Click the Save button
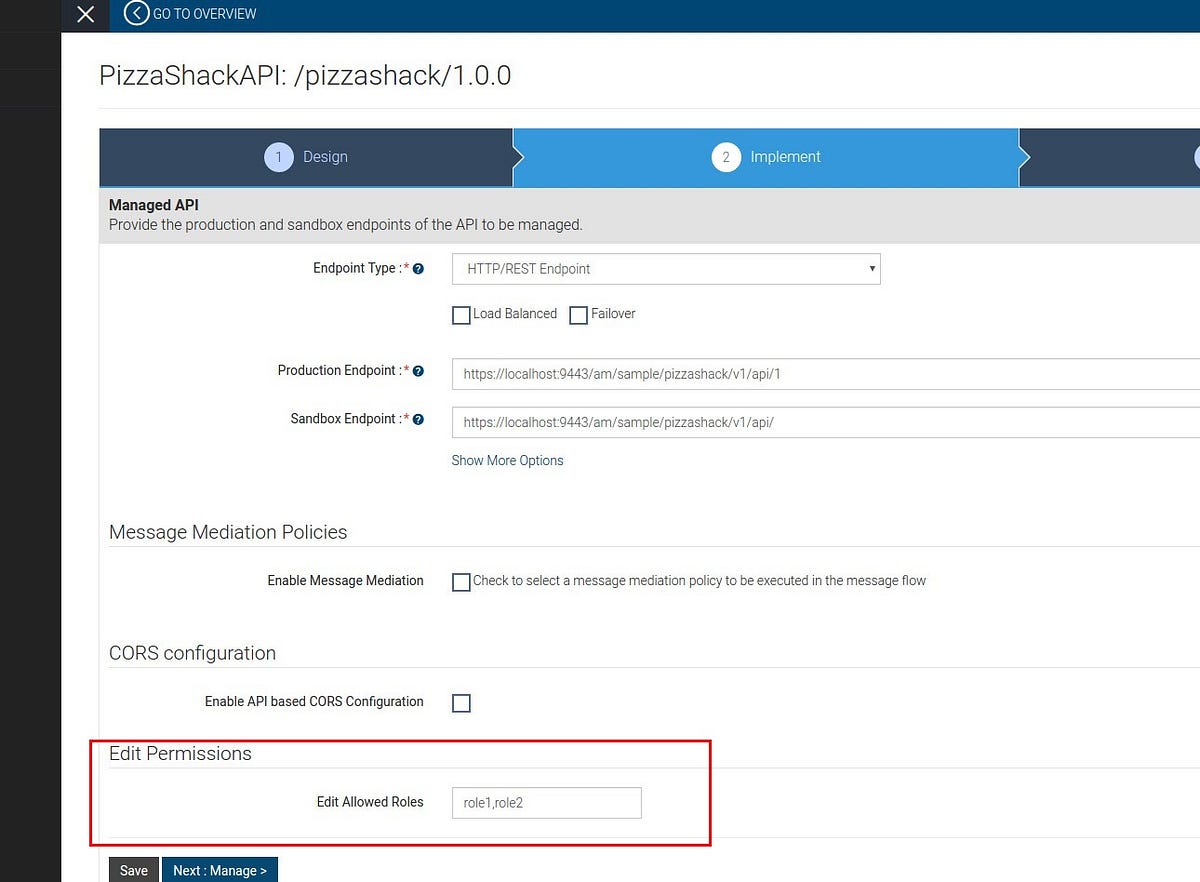 pyautogui.click(x=133, y=869)
